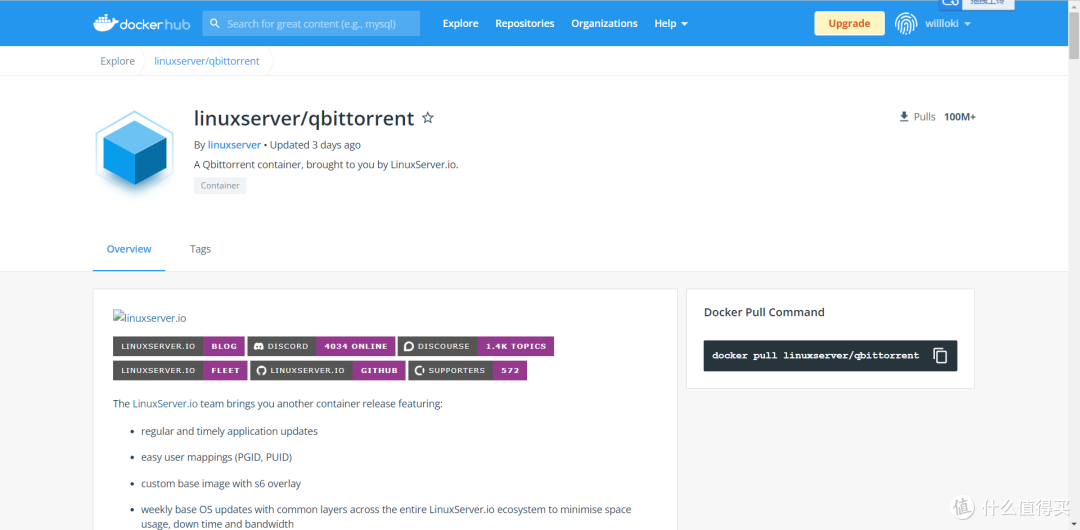The image size is (1080, 530).
Task: Click the fingerprint user avatar
Action: [x=906, y=23]
